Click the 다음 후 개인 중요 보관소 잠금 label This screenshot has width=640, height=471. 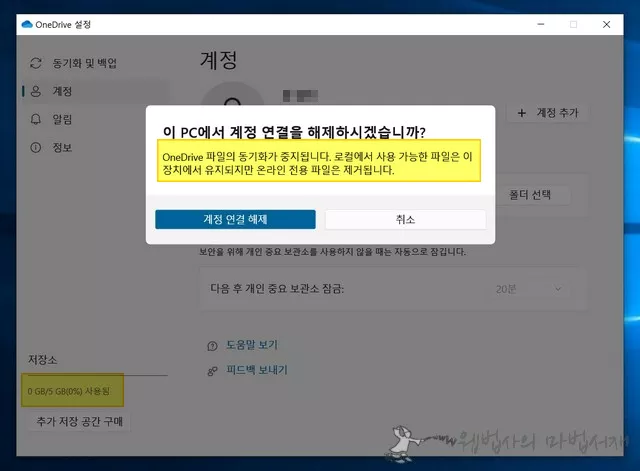coord(277,289)
